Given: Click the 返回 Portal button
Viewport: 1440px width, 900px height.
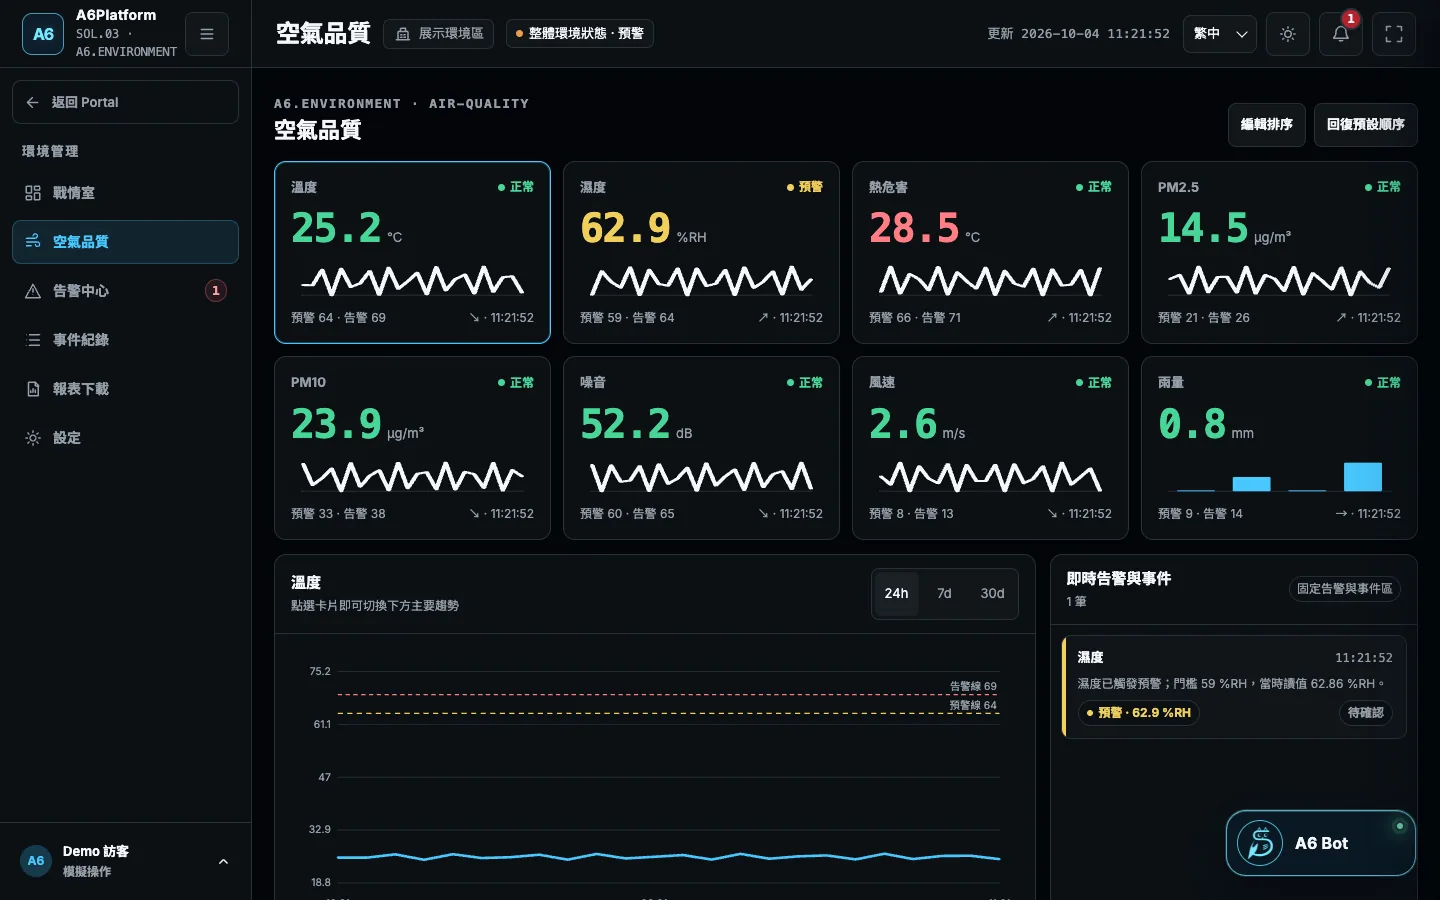Looking at the screenshot, I should tap(125, 102).
